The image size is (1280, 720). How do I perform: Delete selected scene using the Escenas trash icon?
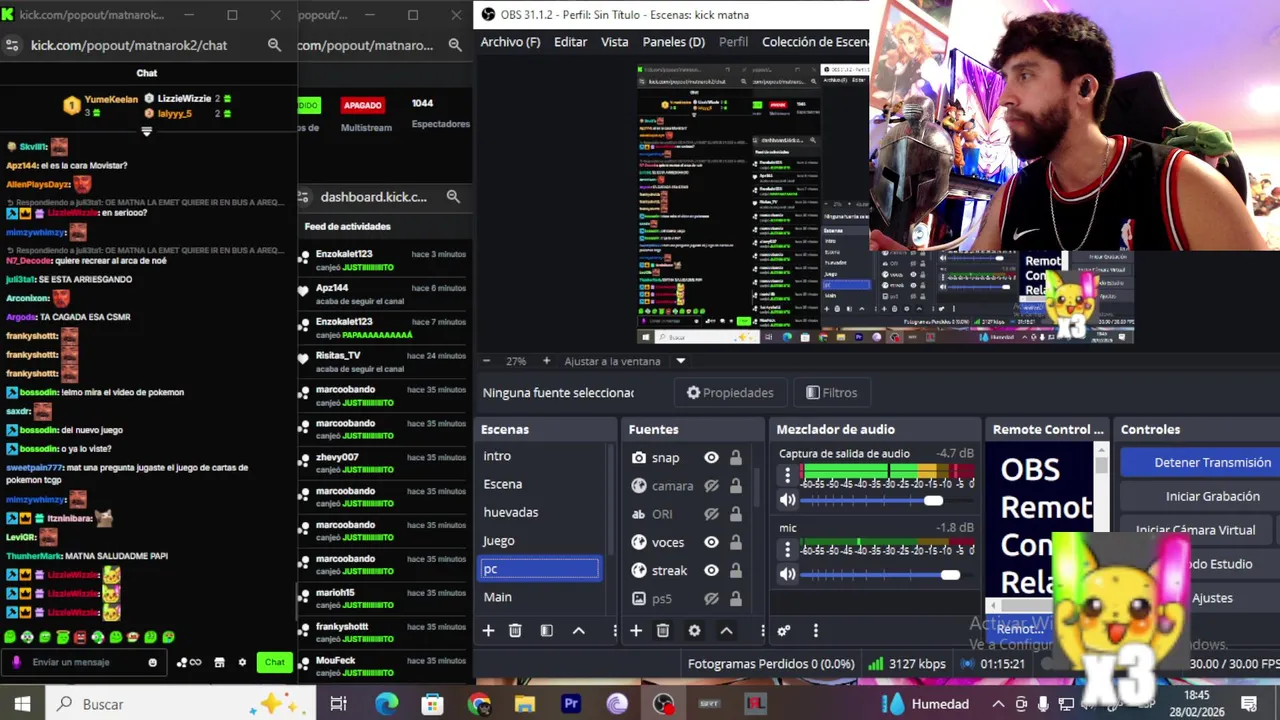(515, 631)
